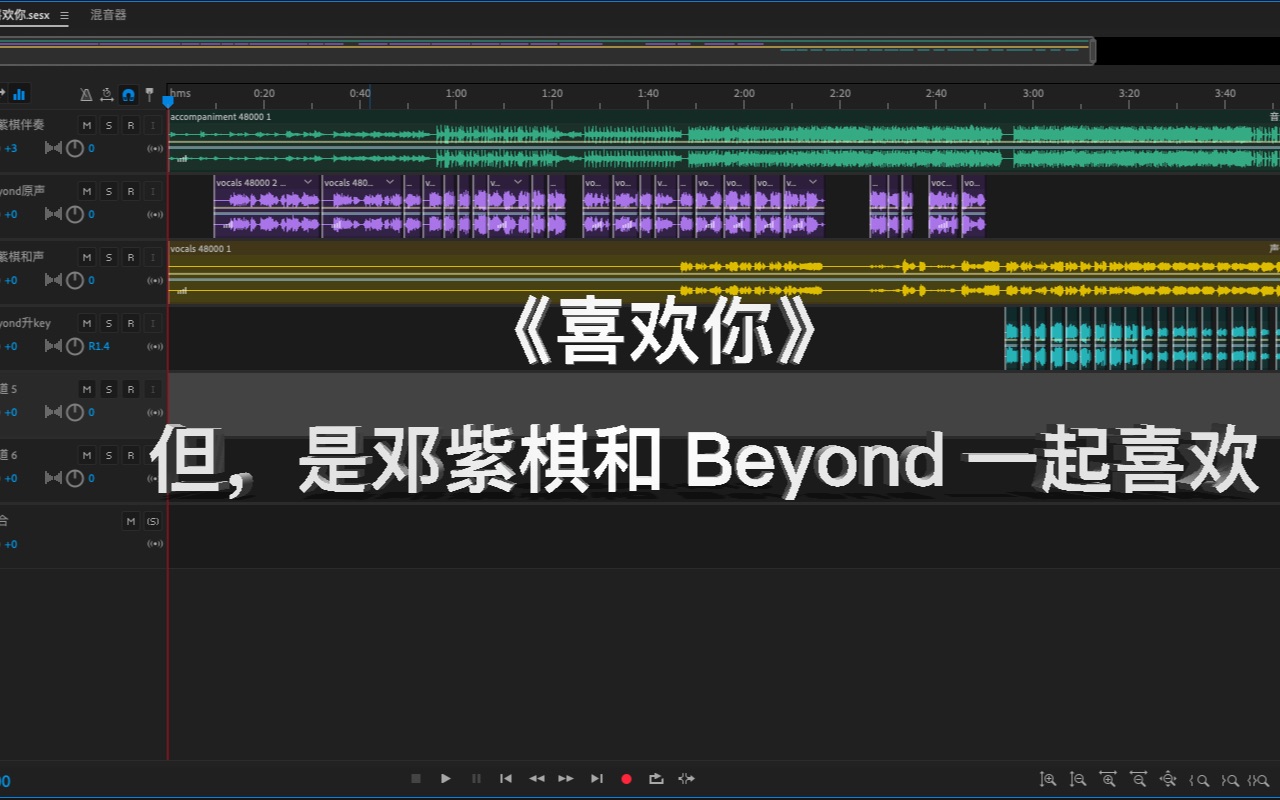Click the +3 volume value on 紫棋伴奏 track
This screenshot has width=1280, height=800.
click(x=10, y=148)
